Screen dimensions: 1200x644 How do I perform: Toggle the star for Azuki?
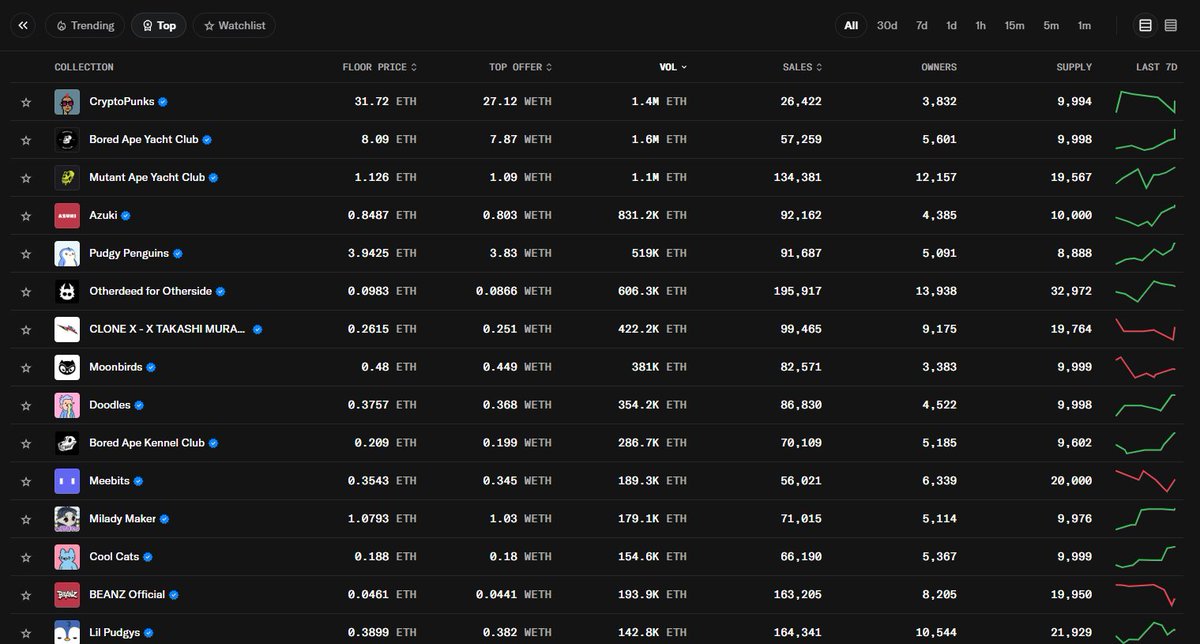click(x=26, y=216)
